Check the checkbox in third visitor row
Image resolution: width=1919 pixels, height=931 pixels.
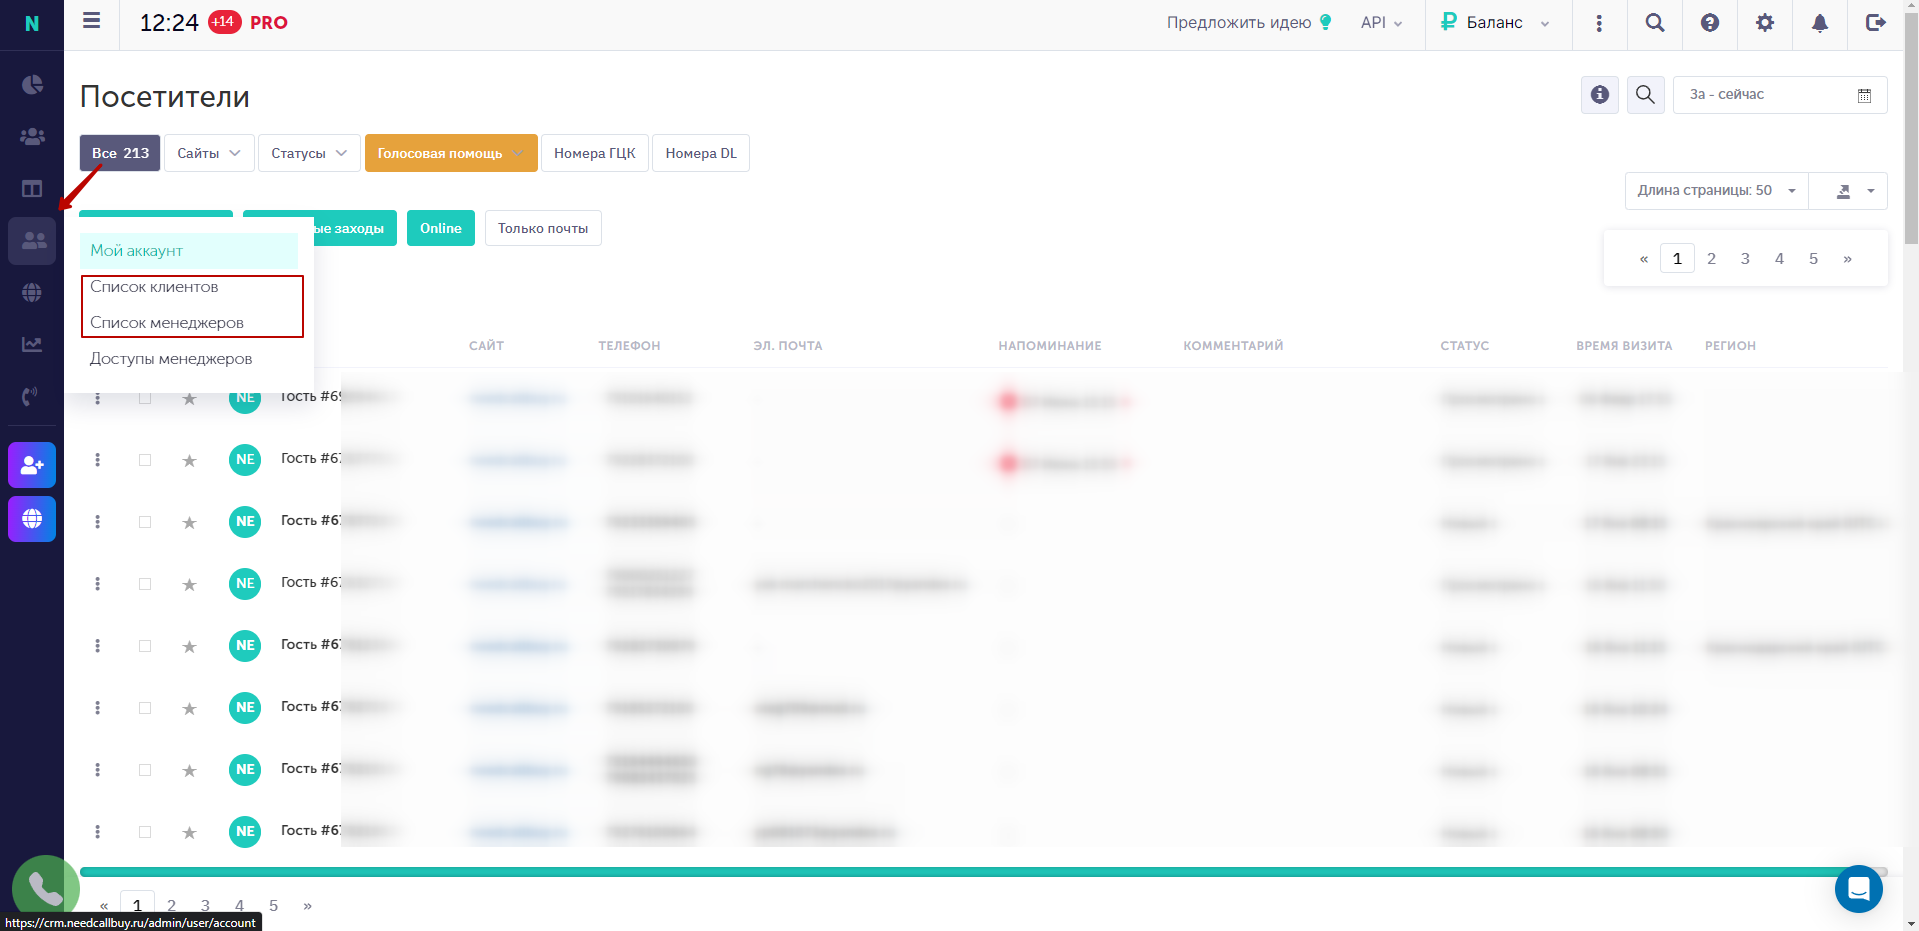point(145,522)
